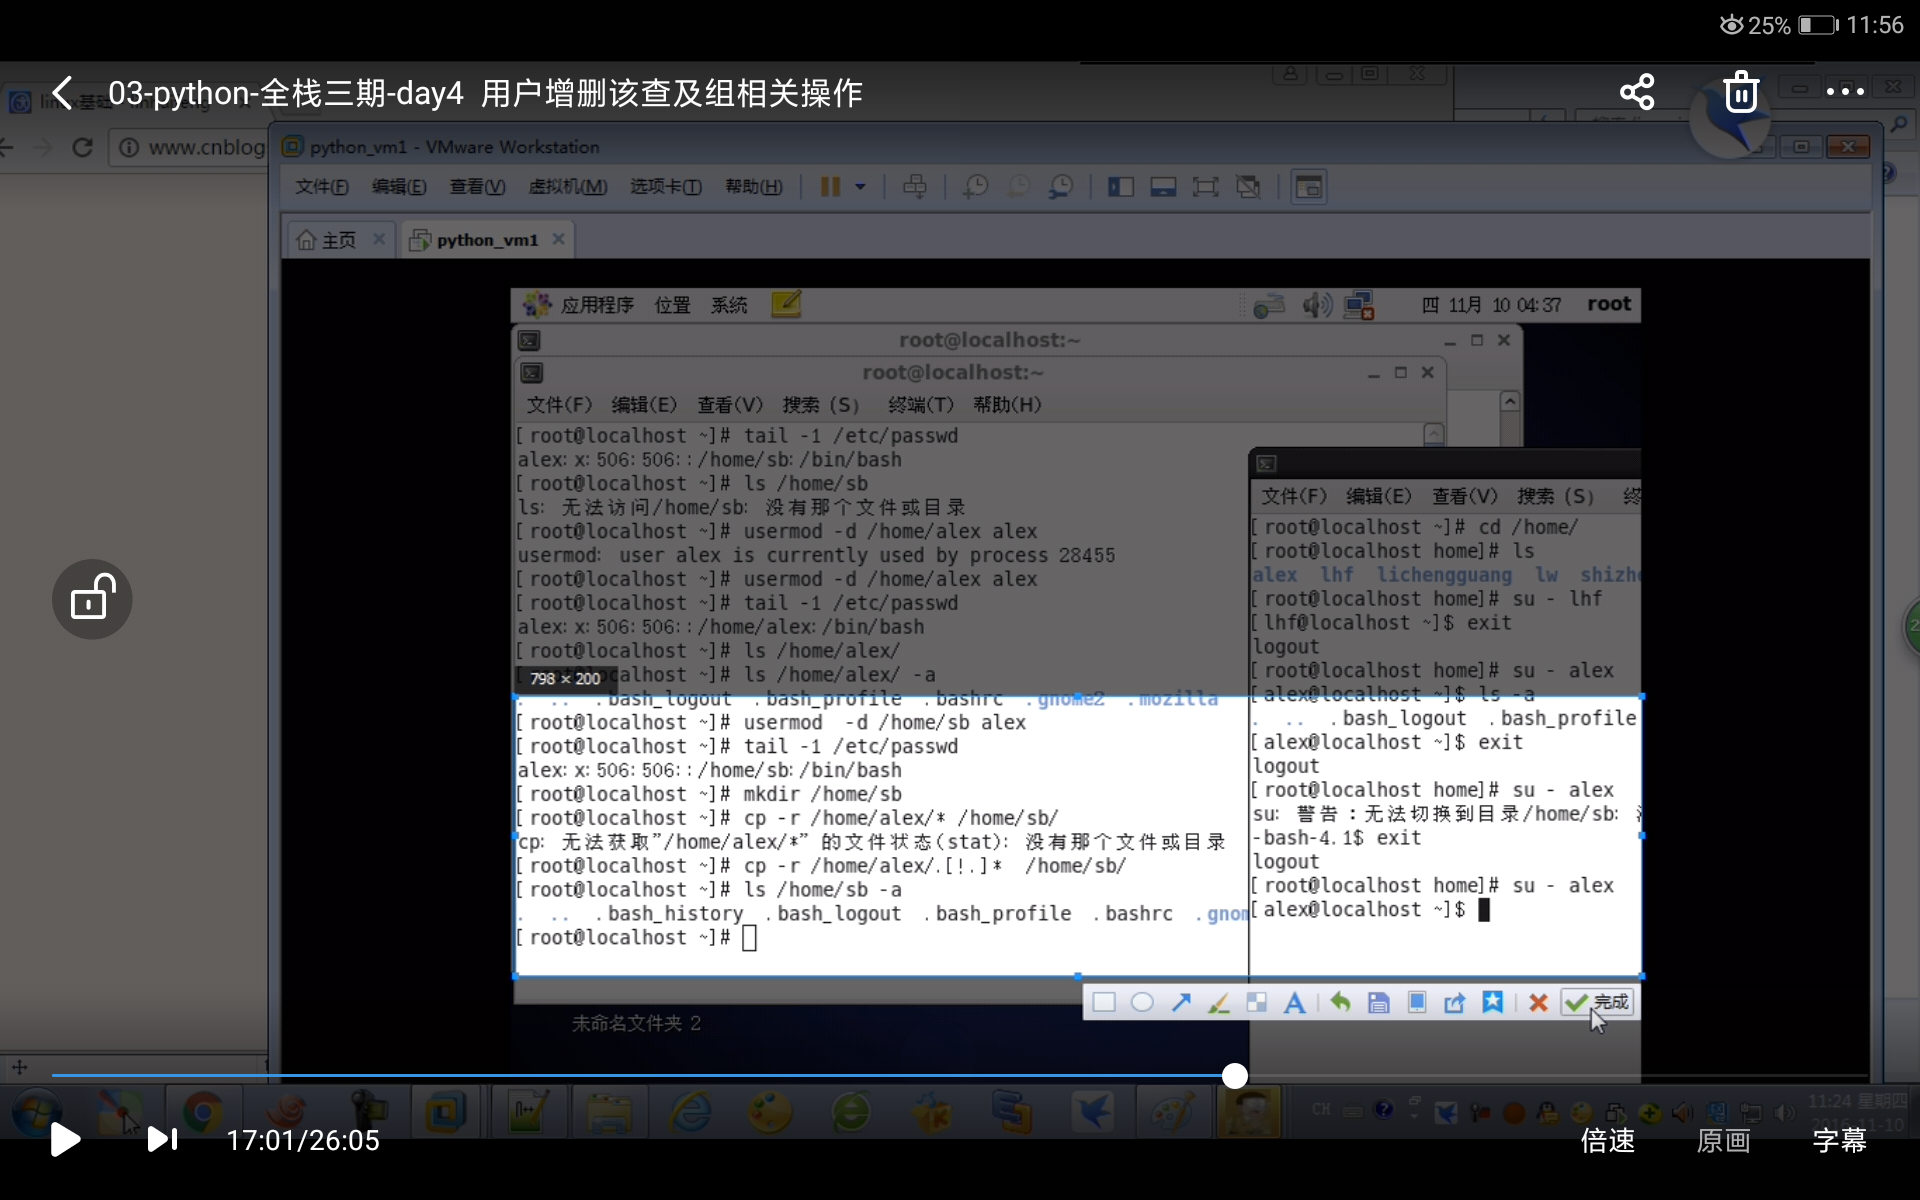Click the date and time in the GNOME panel
The width and height of the screenshot is (1920, 1200).
[1490, 305]
